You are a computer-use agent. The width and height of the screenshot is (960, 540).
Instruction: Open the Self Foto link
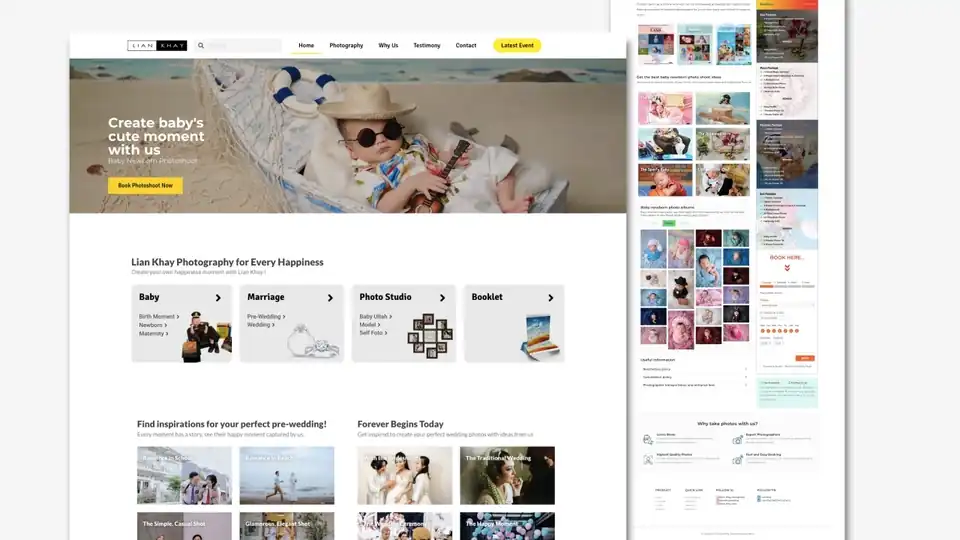tap(373, 332)
